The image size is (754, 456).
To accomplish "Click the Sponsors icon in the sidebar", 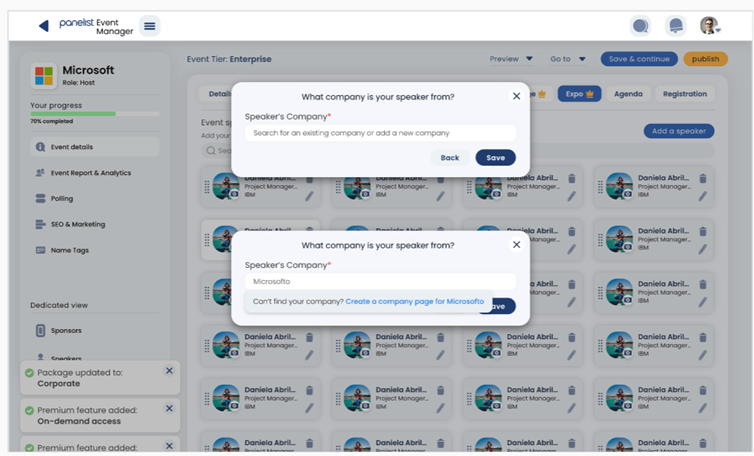I will pyautogui.click(x=40, y=330).
